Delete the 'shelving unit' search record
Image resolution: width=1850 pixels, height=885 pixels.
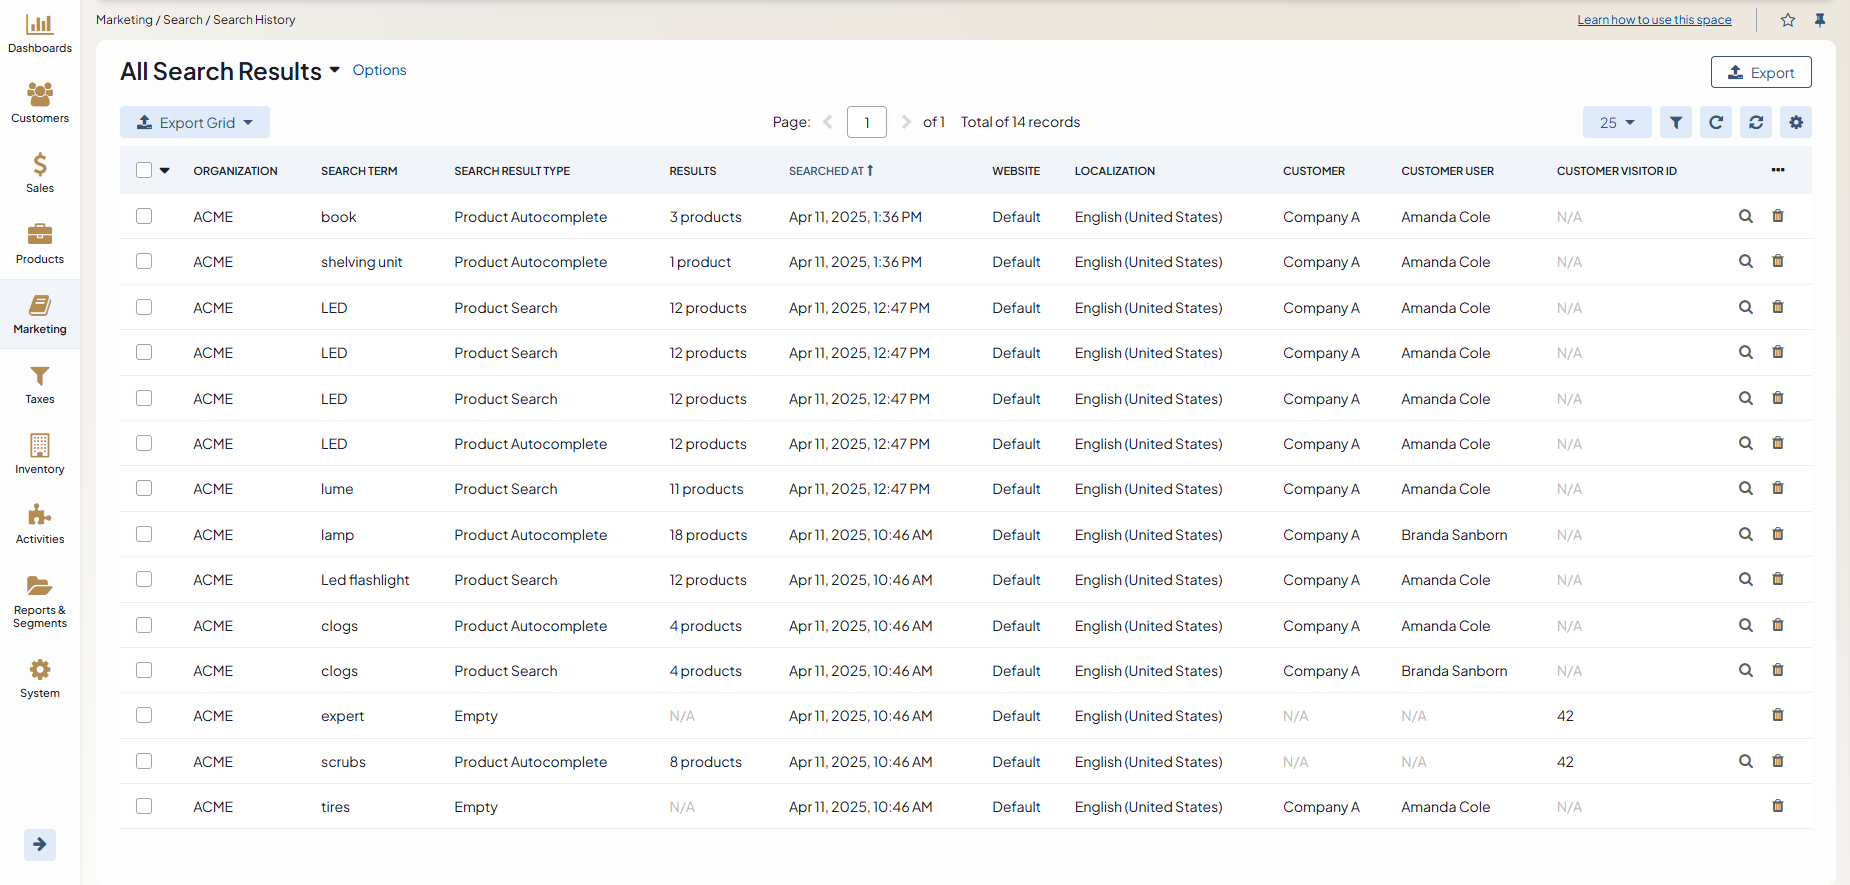coord(1778,261)
